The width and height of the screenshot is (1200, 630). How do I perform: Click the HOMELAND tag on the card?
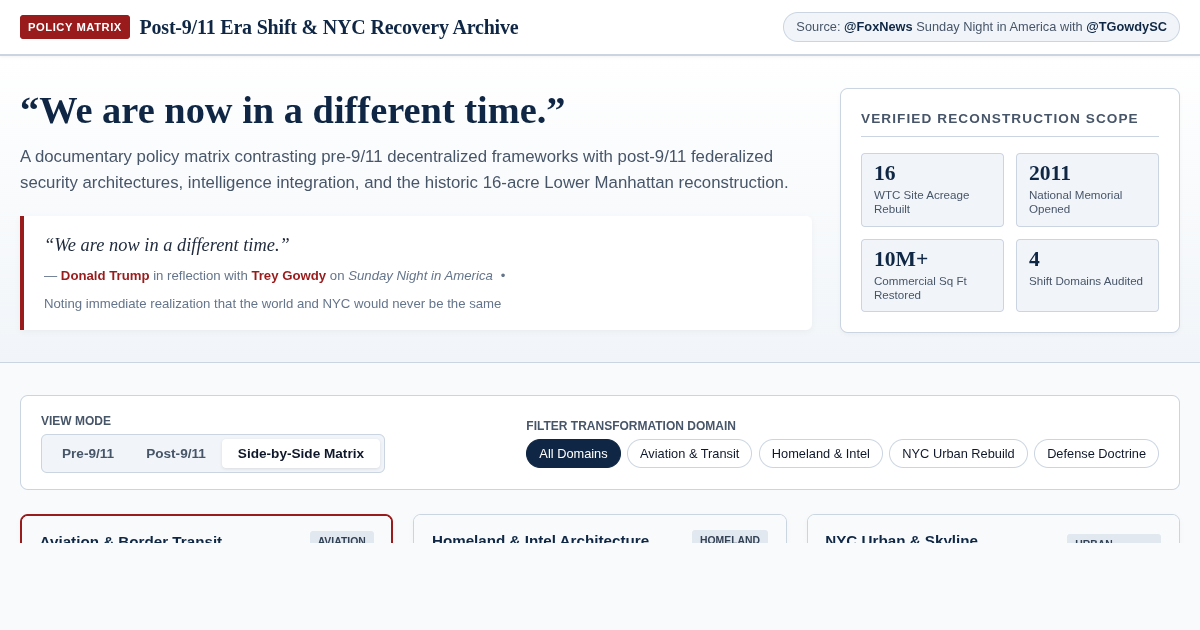[x=730, y=537]
